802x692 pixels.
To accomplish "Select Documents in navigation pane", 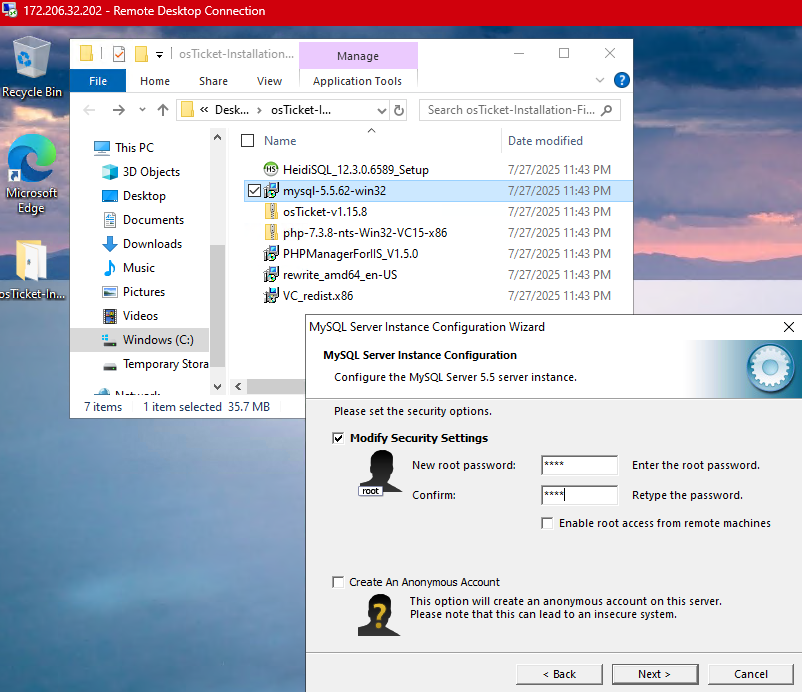I will 143,220.
